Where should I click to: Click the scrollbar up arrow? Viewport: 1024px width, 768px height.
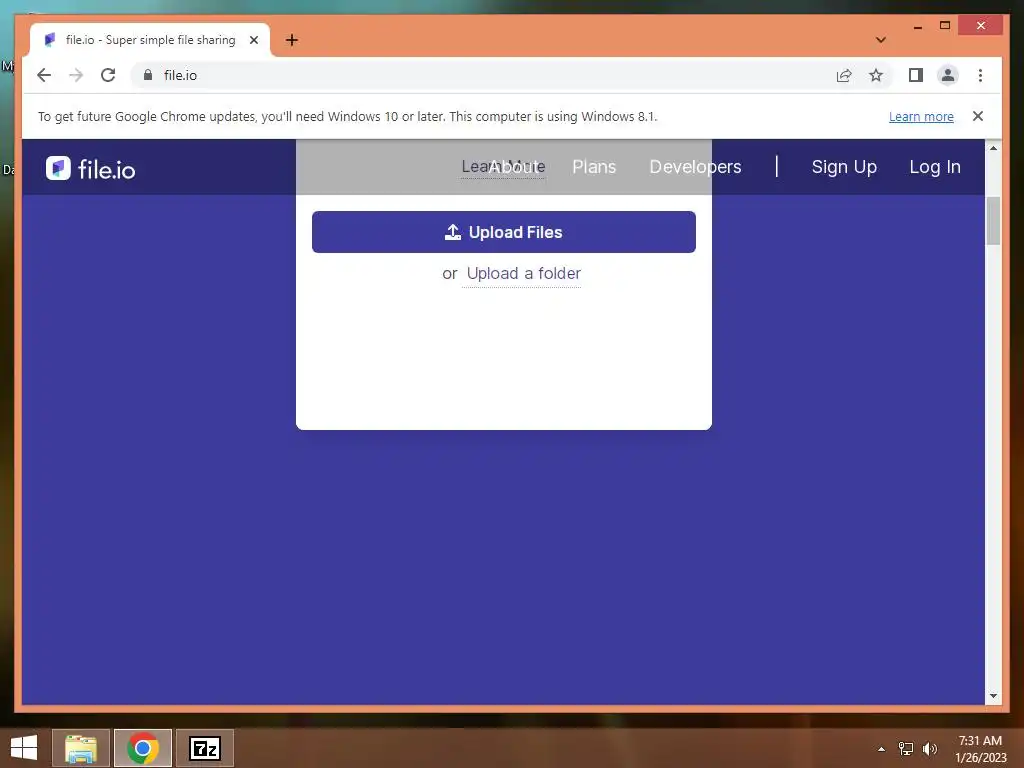pyautogui.click(x=993, y=148)
